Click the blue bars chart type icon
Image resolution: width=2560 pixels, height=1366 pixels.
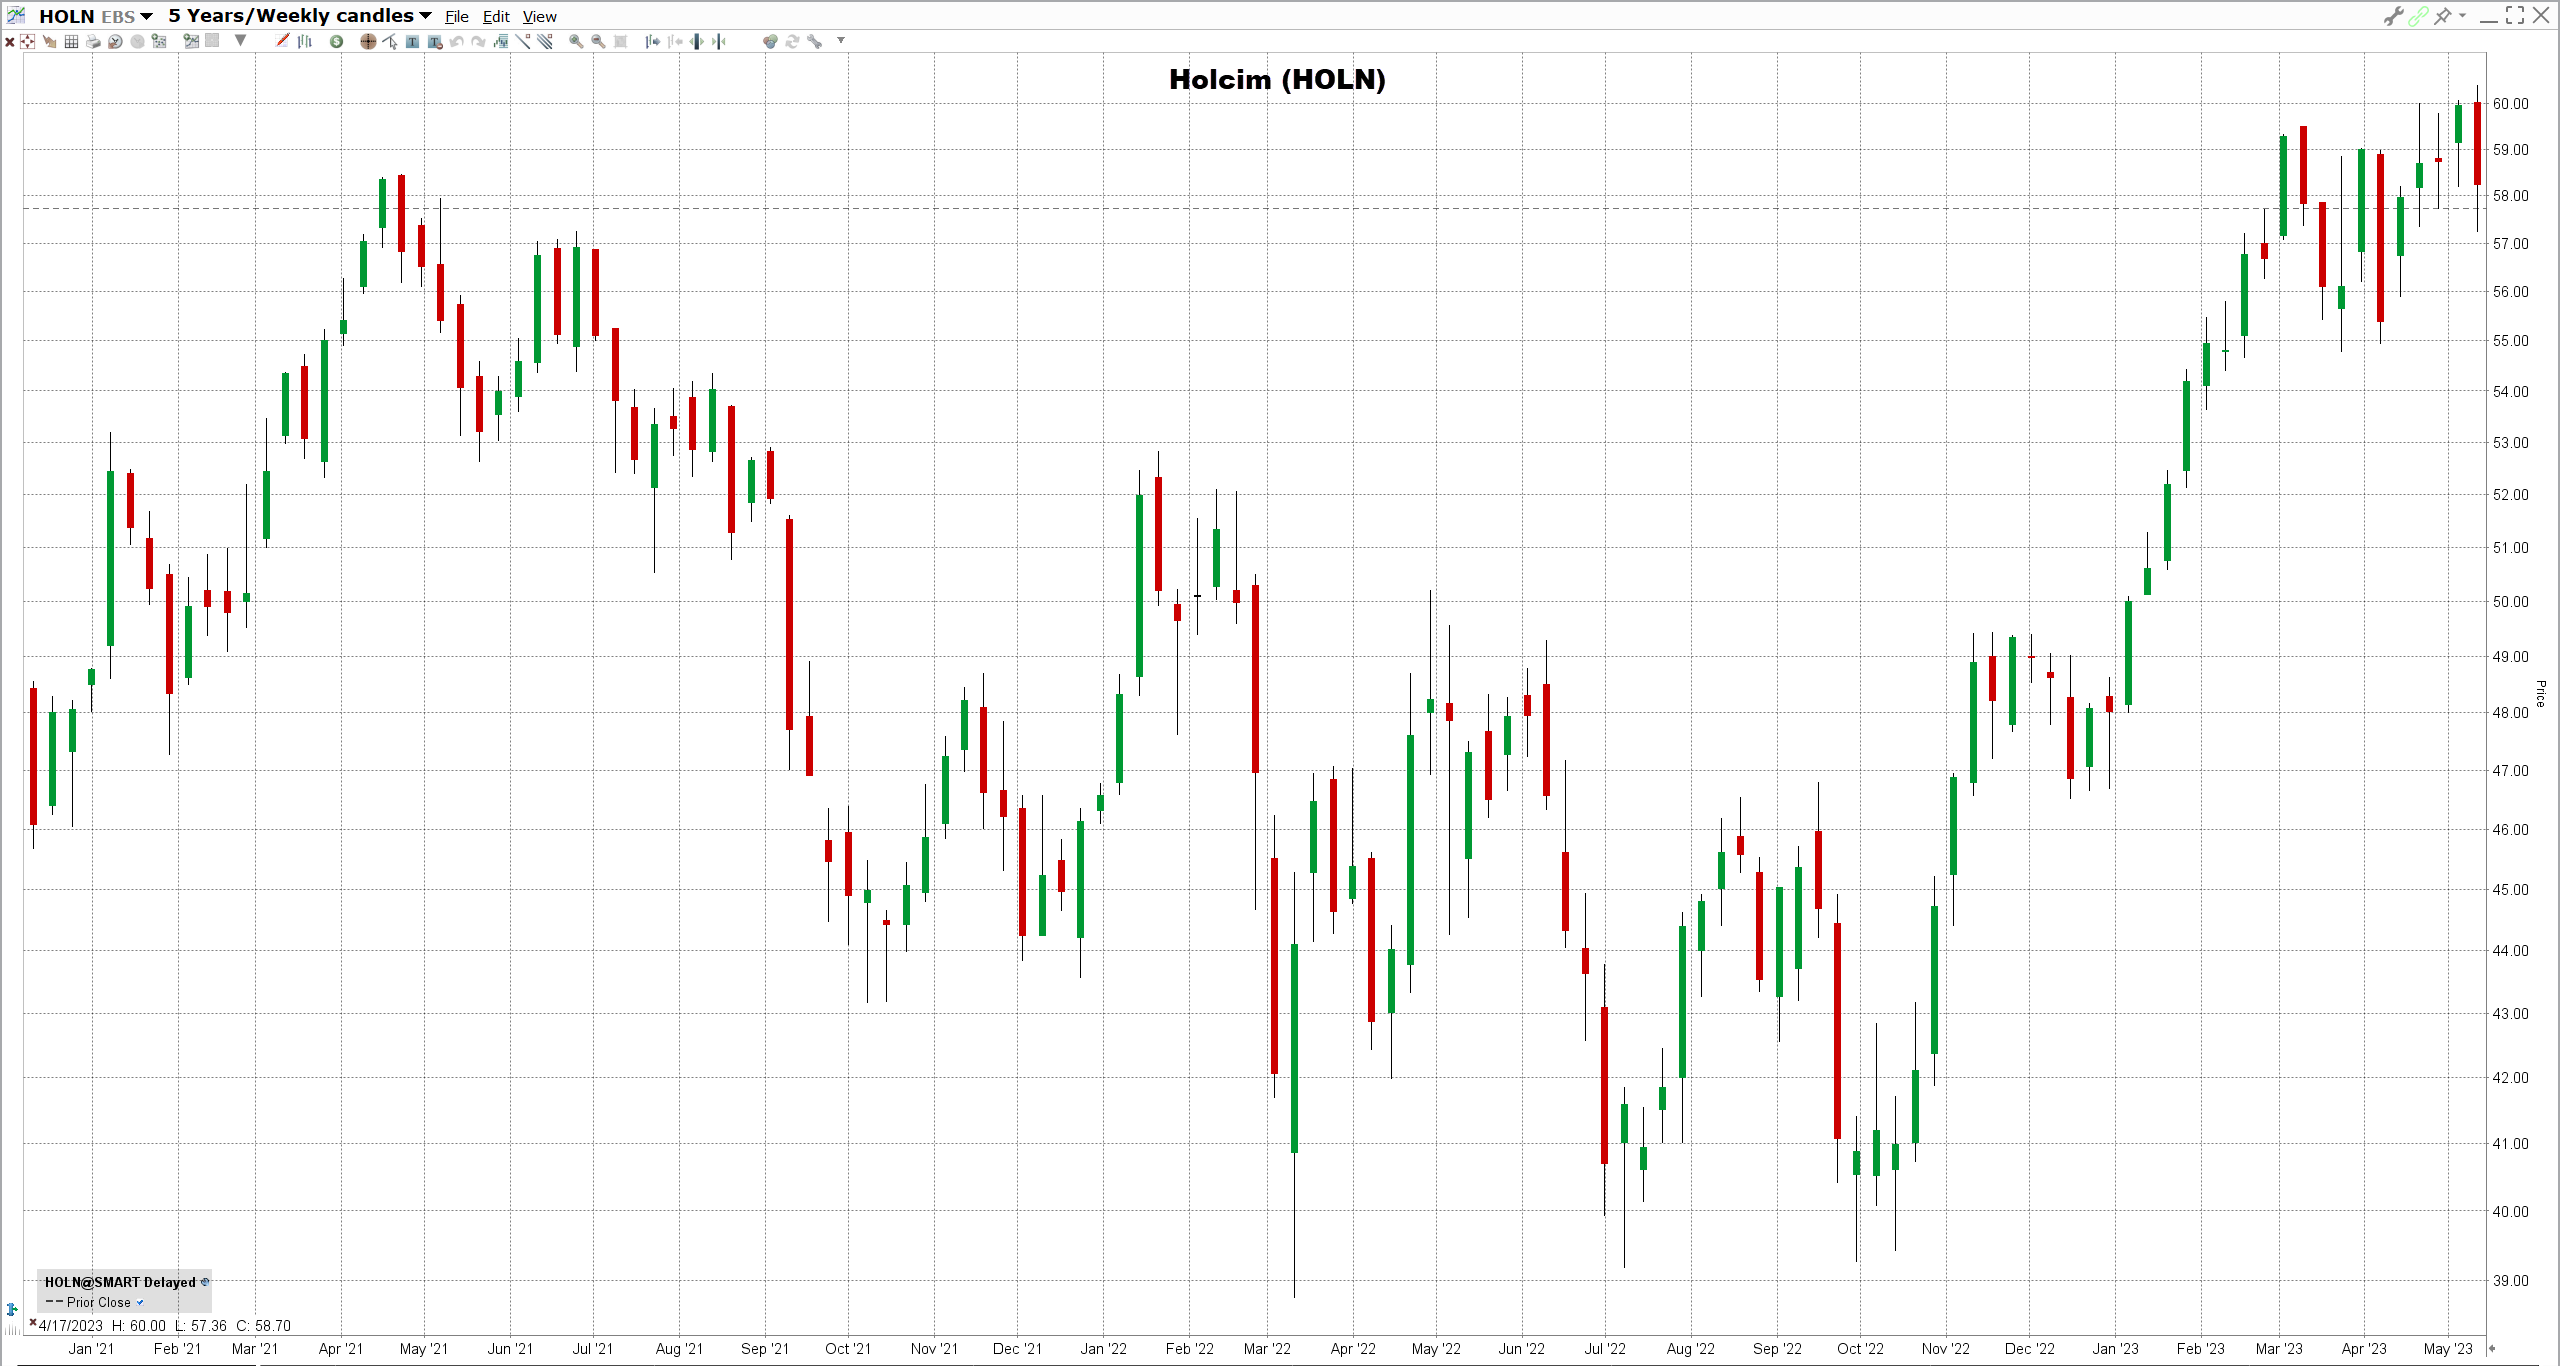(305, 41)
